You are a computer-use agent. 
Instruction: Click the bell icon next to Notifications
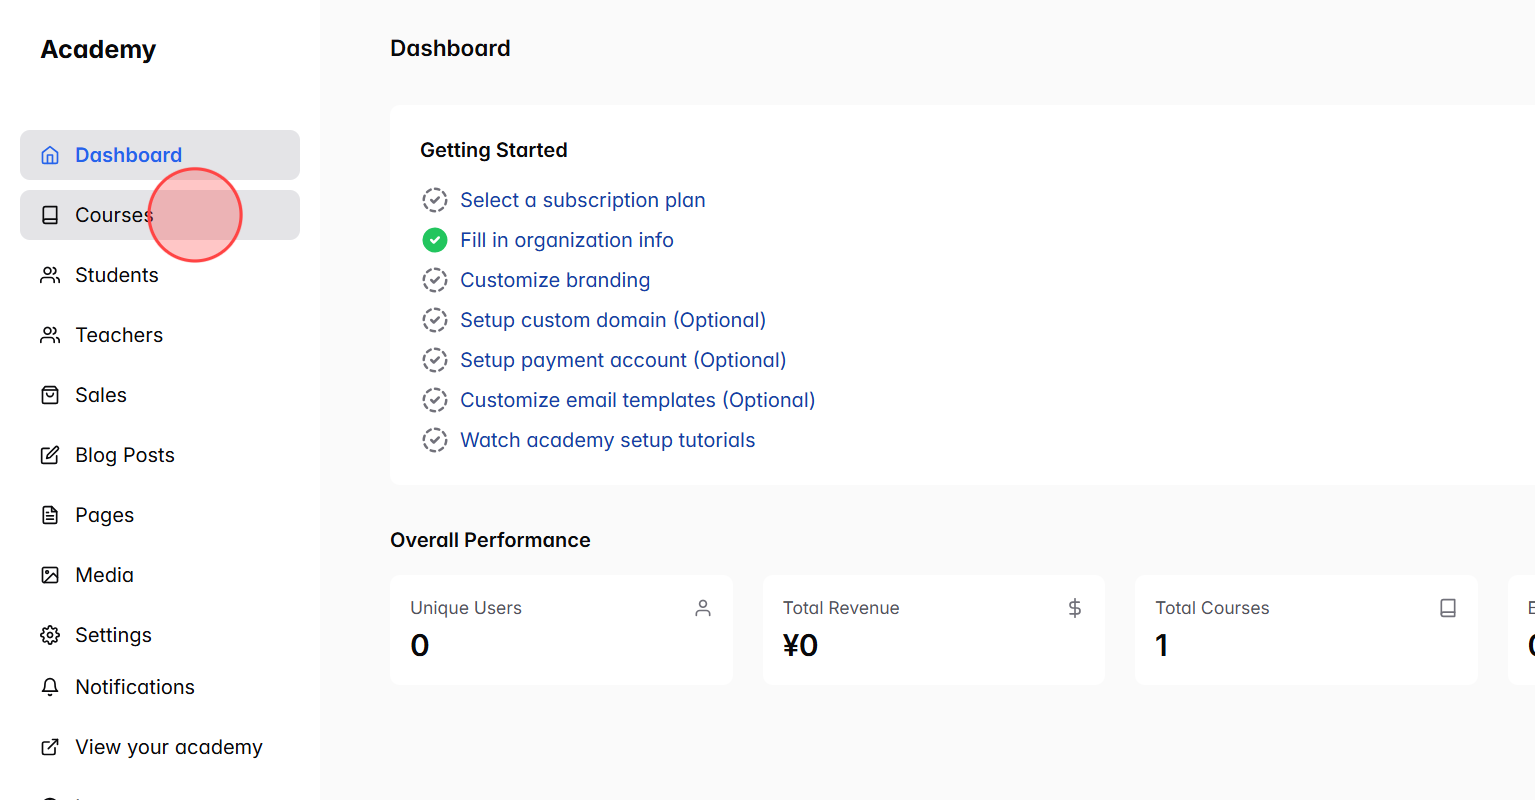(49, 687)
